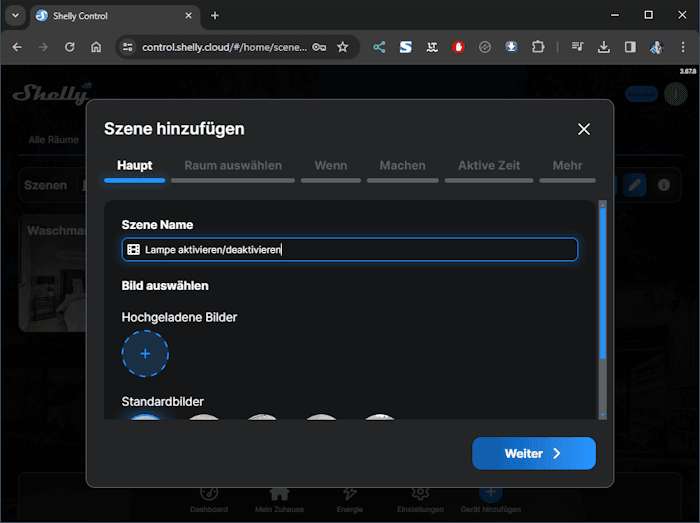Screen dimensions: 700x523
Task: Bookmark this page with star icon
Action: tap(343, 47)
